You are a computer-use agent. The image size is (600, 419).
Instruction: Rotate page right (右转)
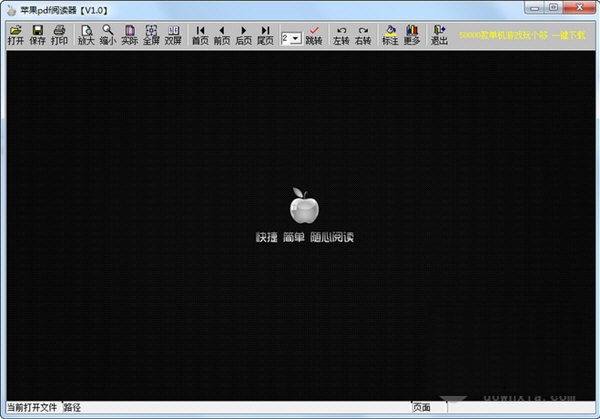click(x=363, y=35)
